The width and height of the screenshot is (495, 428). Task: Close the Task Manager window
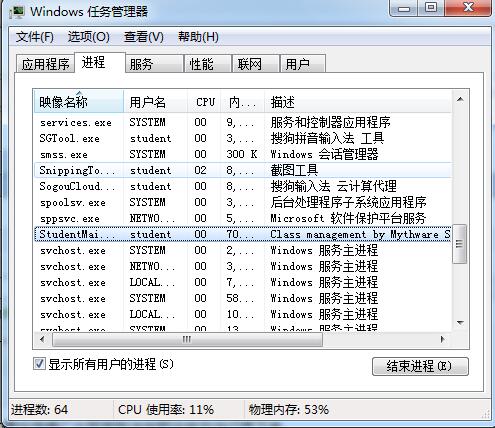coord(468,8)
